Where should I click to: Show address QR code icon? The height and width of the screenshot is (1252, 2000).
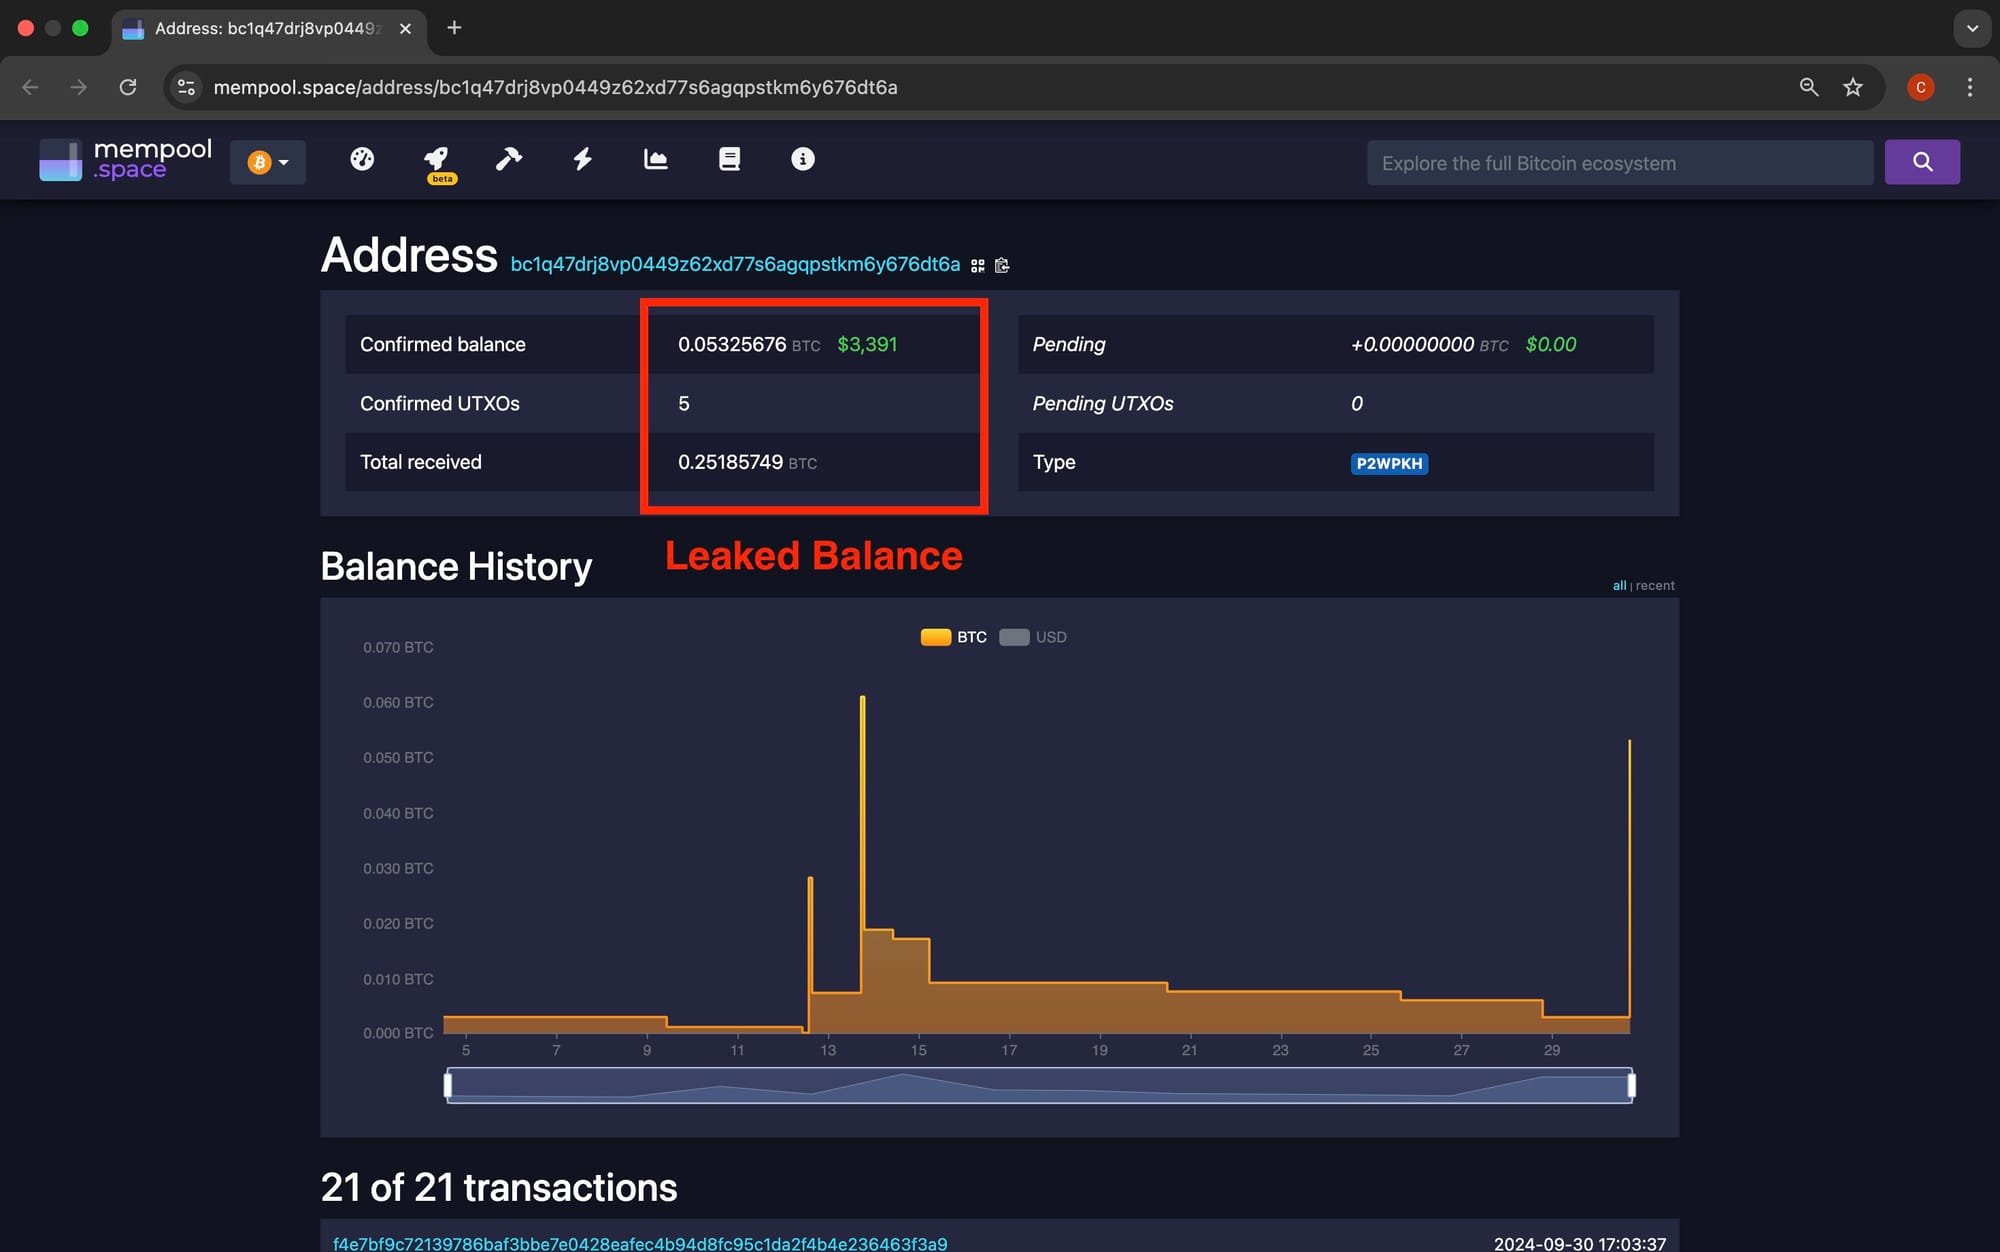coord(978,266)
